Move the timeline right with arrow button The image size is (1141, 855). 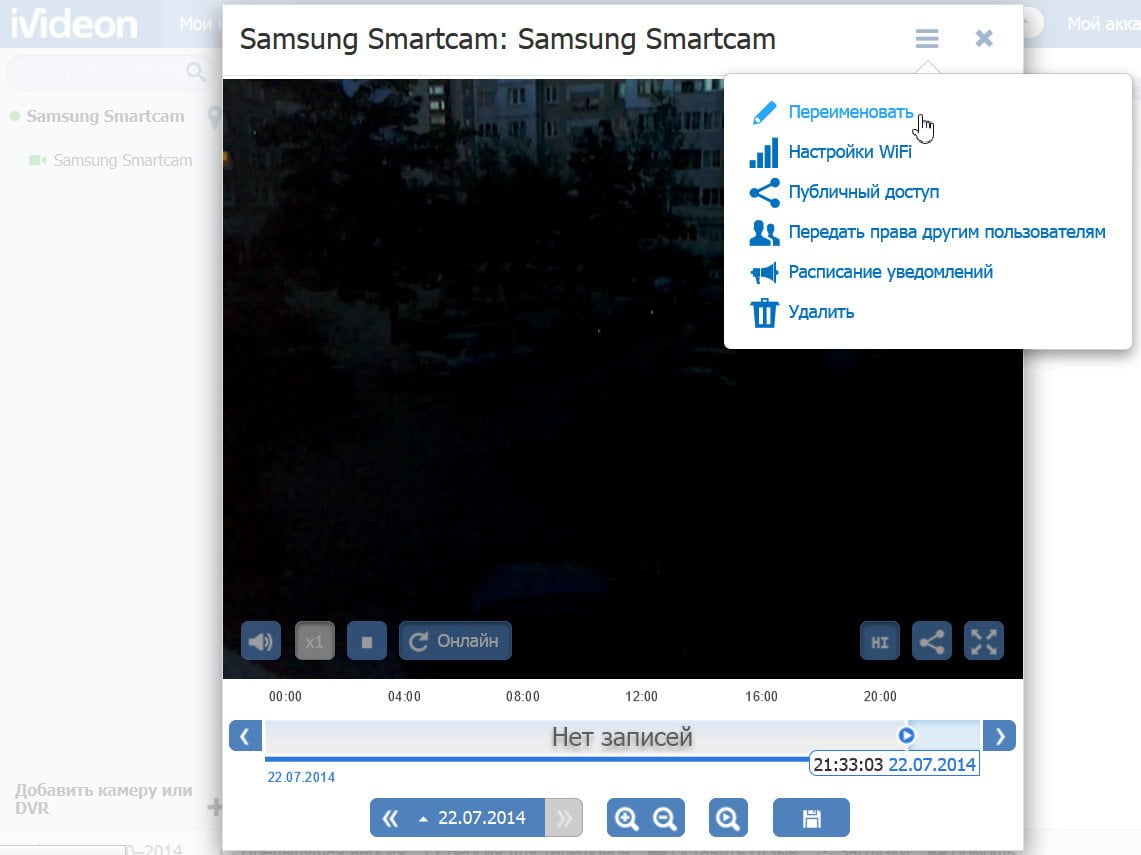tap(999, 736)
